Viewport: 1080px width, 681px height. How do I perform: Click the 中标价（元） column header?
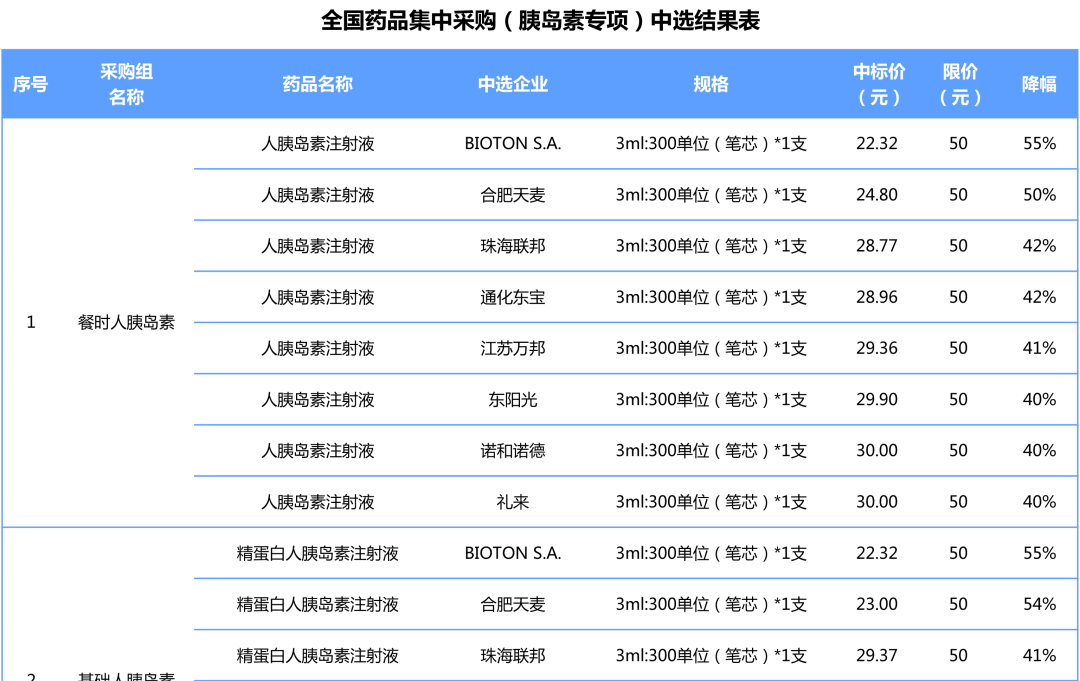(x=879, y=84)
